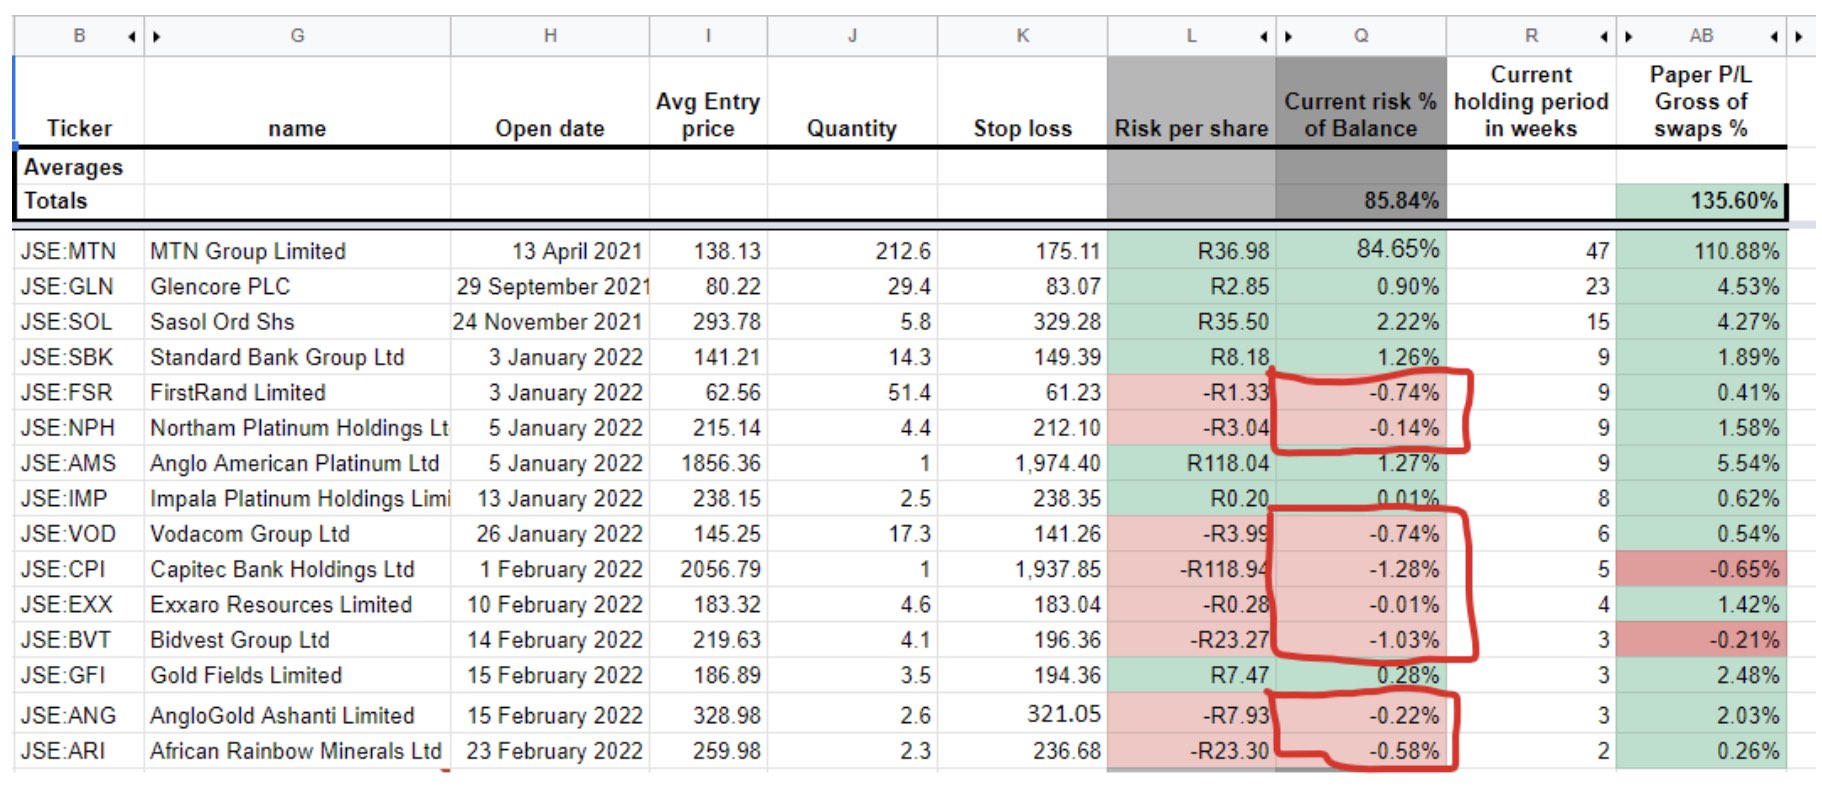Select the JSE:SOL ticker cell
Viewport: 1822px width, 796px height.
click(79, 322)
